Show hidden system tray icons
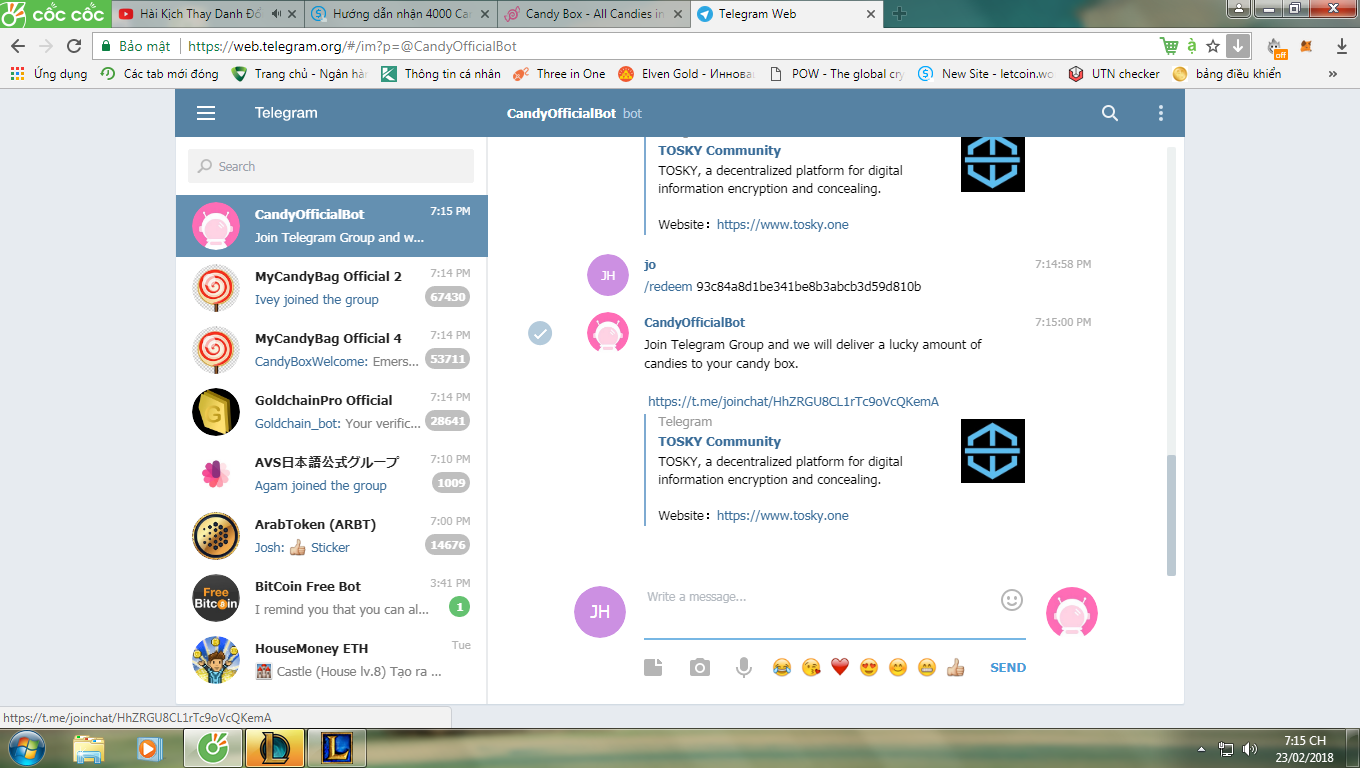 (x=1202, y=749)
